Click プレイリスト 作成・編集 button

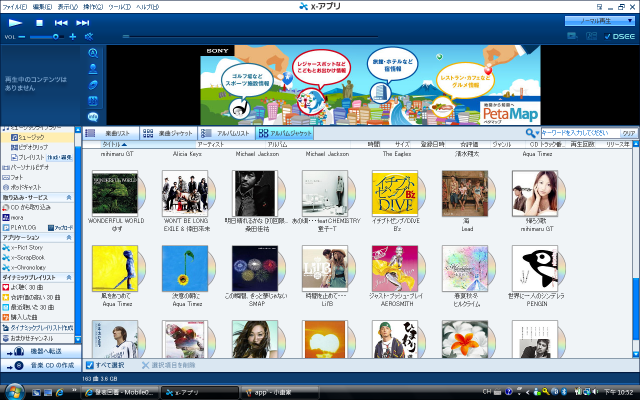60,158
